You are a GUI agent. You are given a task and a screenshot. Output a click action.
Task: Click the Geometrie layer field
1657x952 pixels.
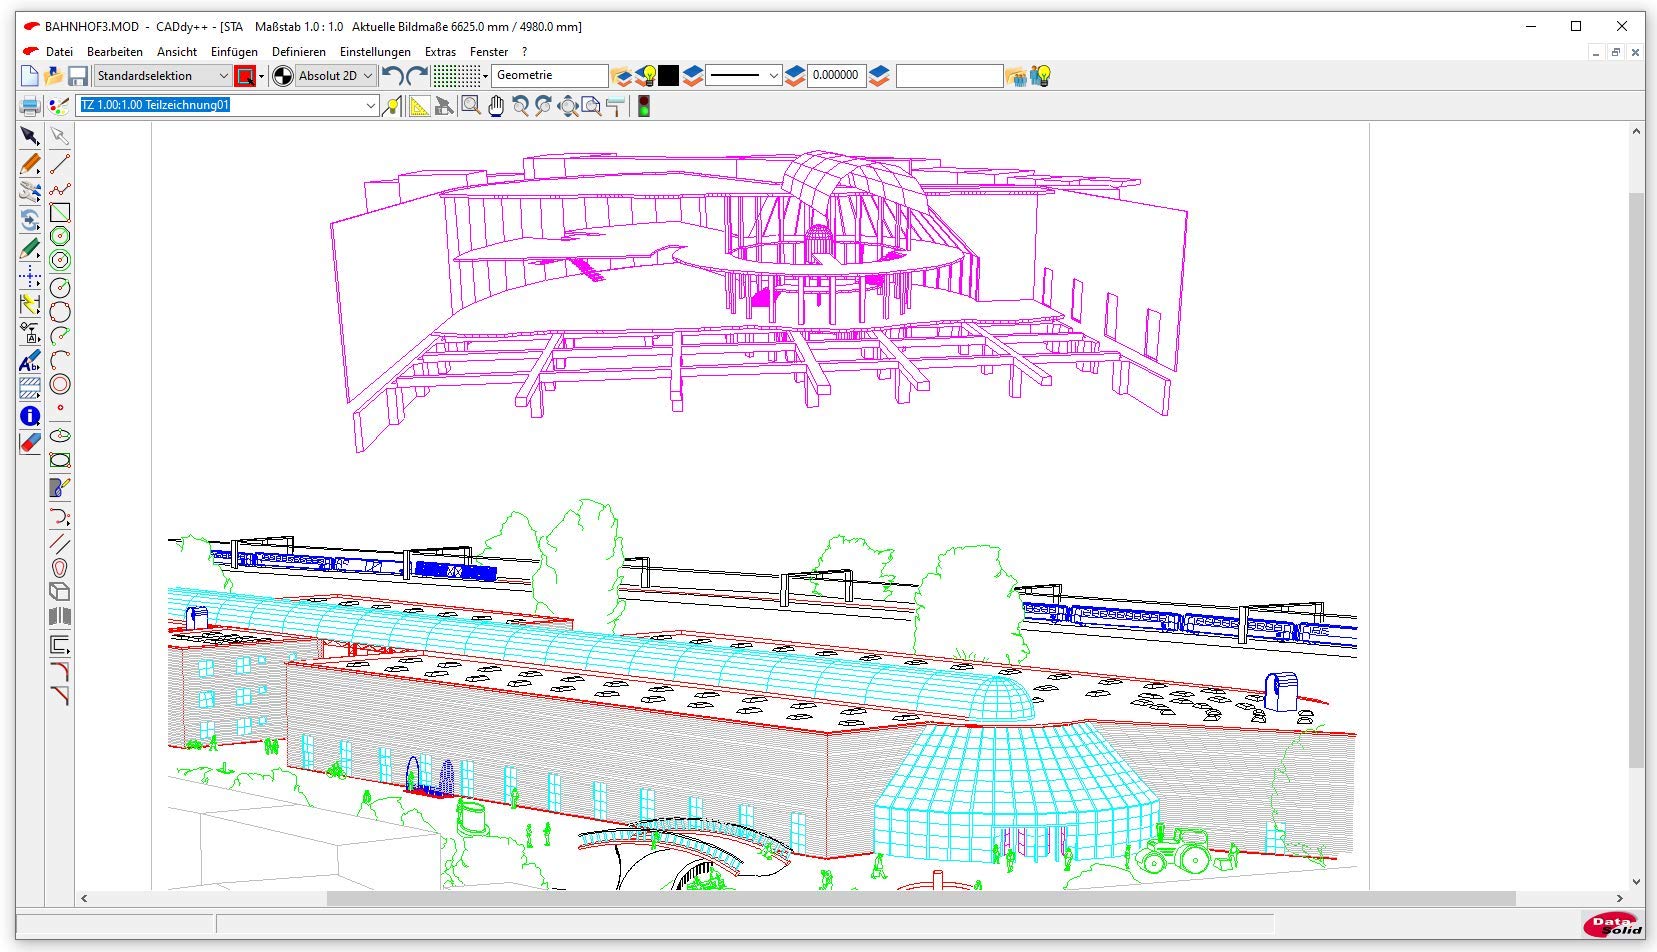(550, 76)
